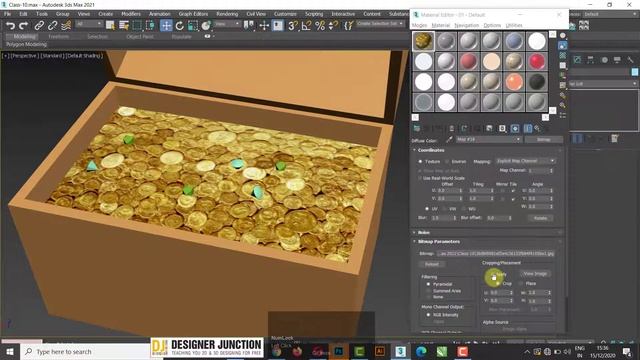The image size is (640, 360).
Task: Click the Redo arrow in the main toolbar
Action: 24,26
